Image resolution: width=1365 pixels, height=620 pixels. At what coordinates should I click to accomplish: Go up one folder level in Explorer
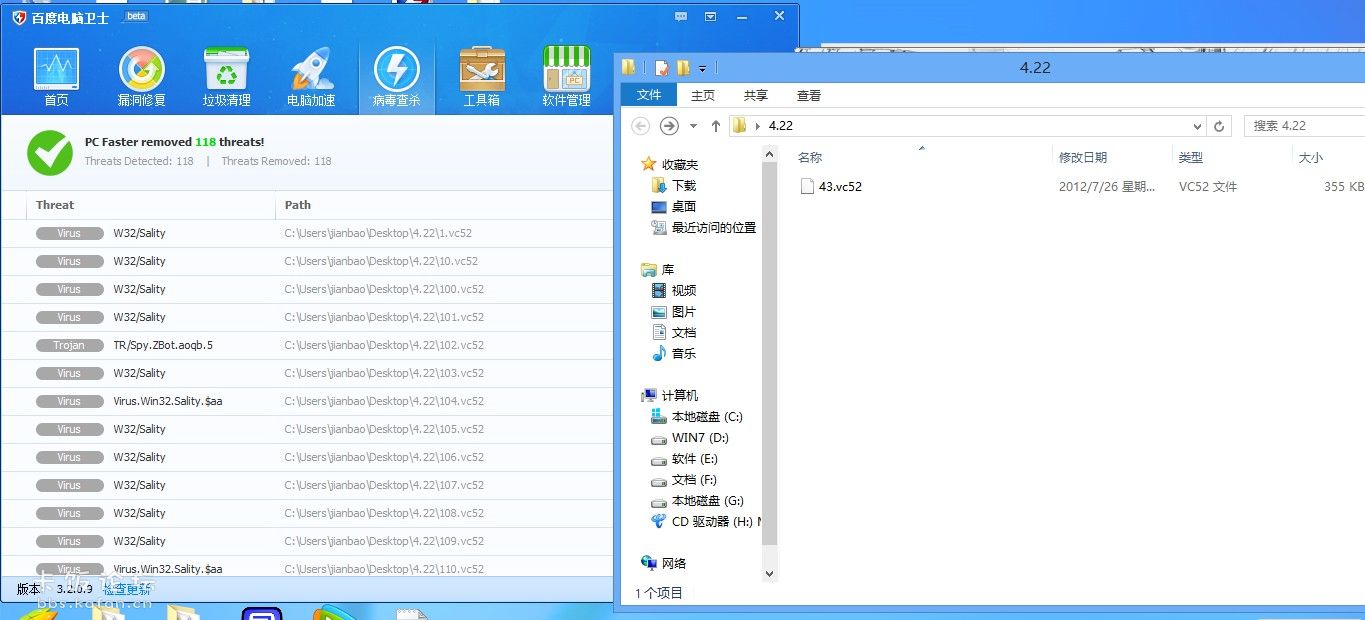[715, 126]
